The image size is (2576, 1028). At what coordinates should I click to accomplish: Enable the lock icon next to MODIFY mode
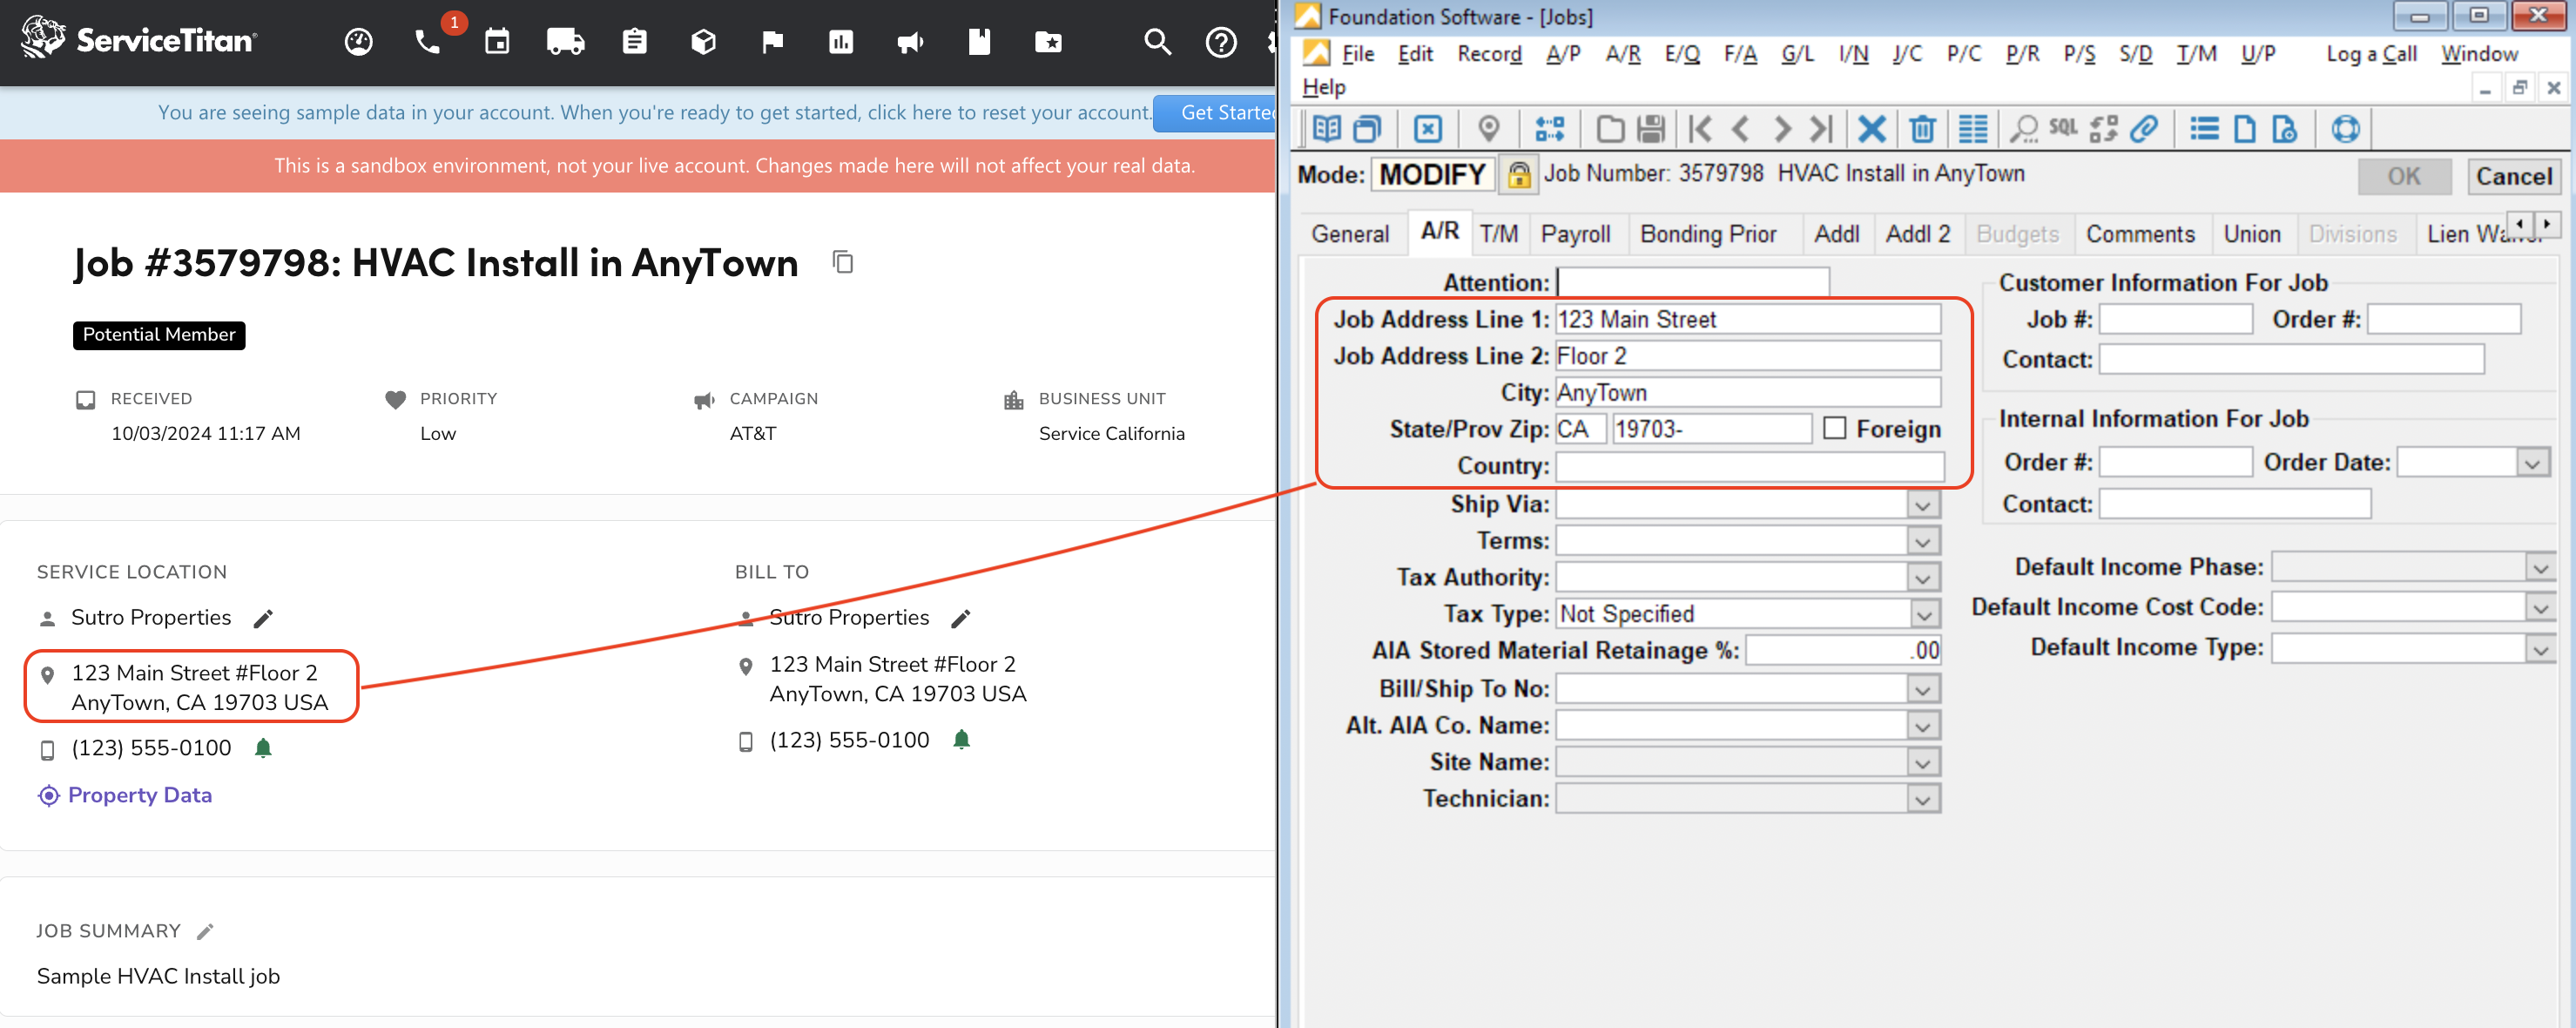1512,174
